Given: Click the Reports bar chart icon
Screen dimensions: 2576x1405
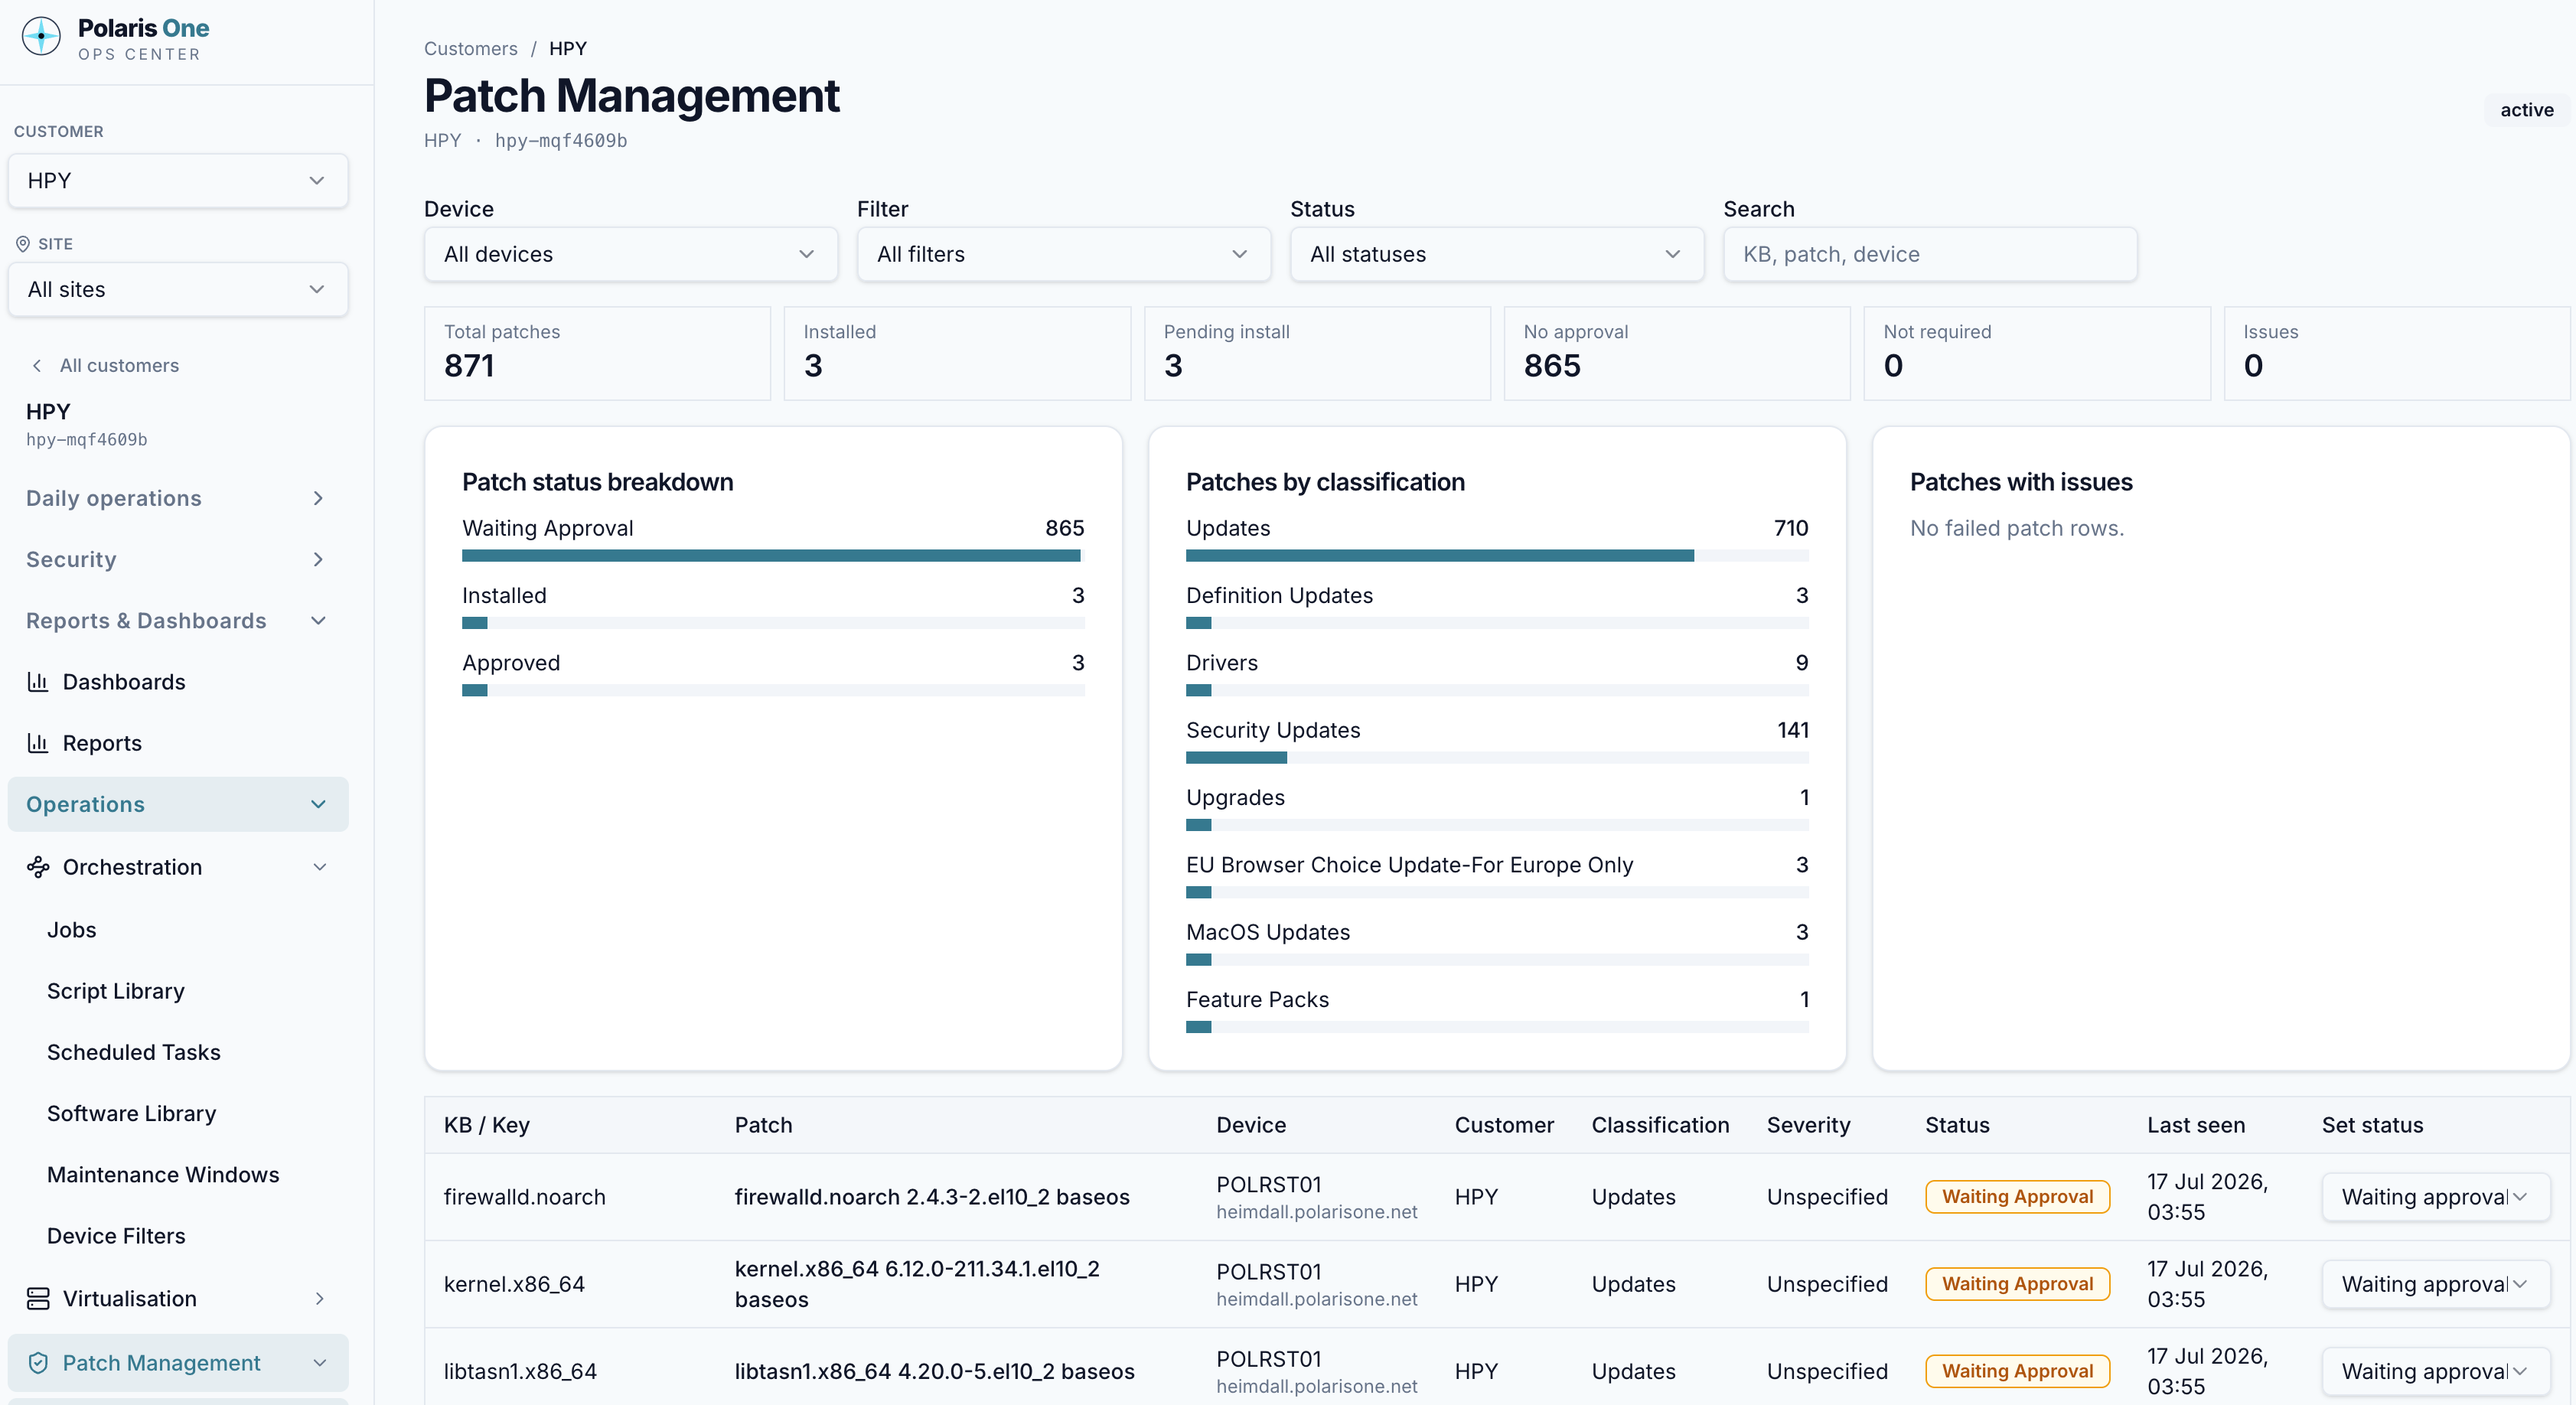Looking at the screenshot, I should coord(38,743).
